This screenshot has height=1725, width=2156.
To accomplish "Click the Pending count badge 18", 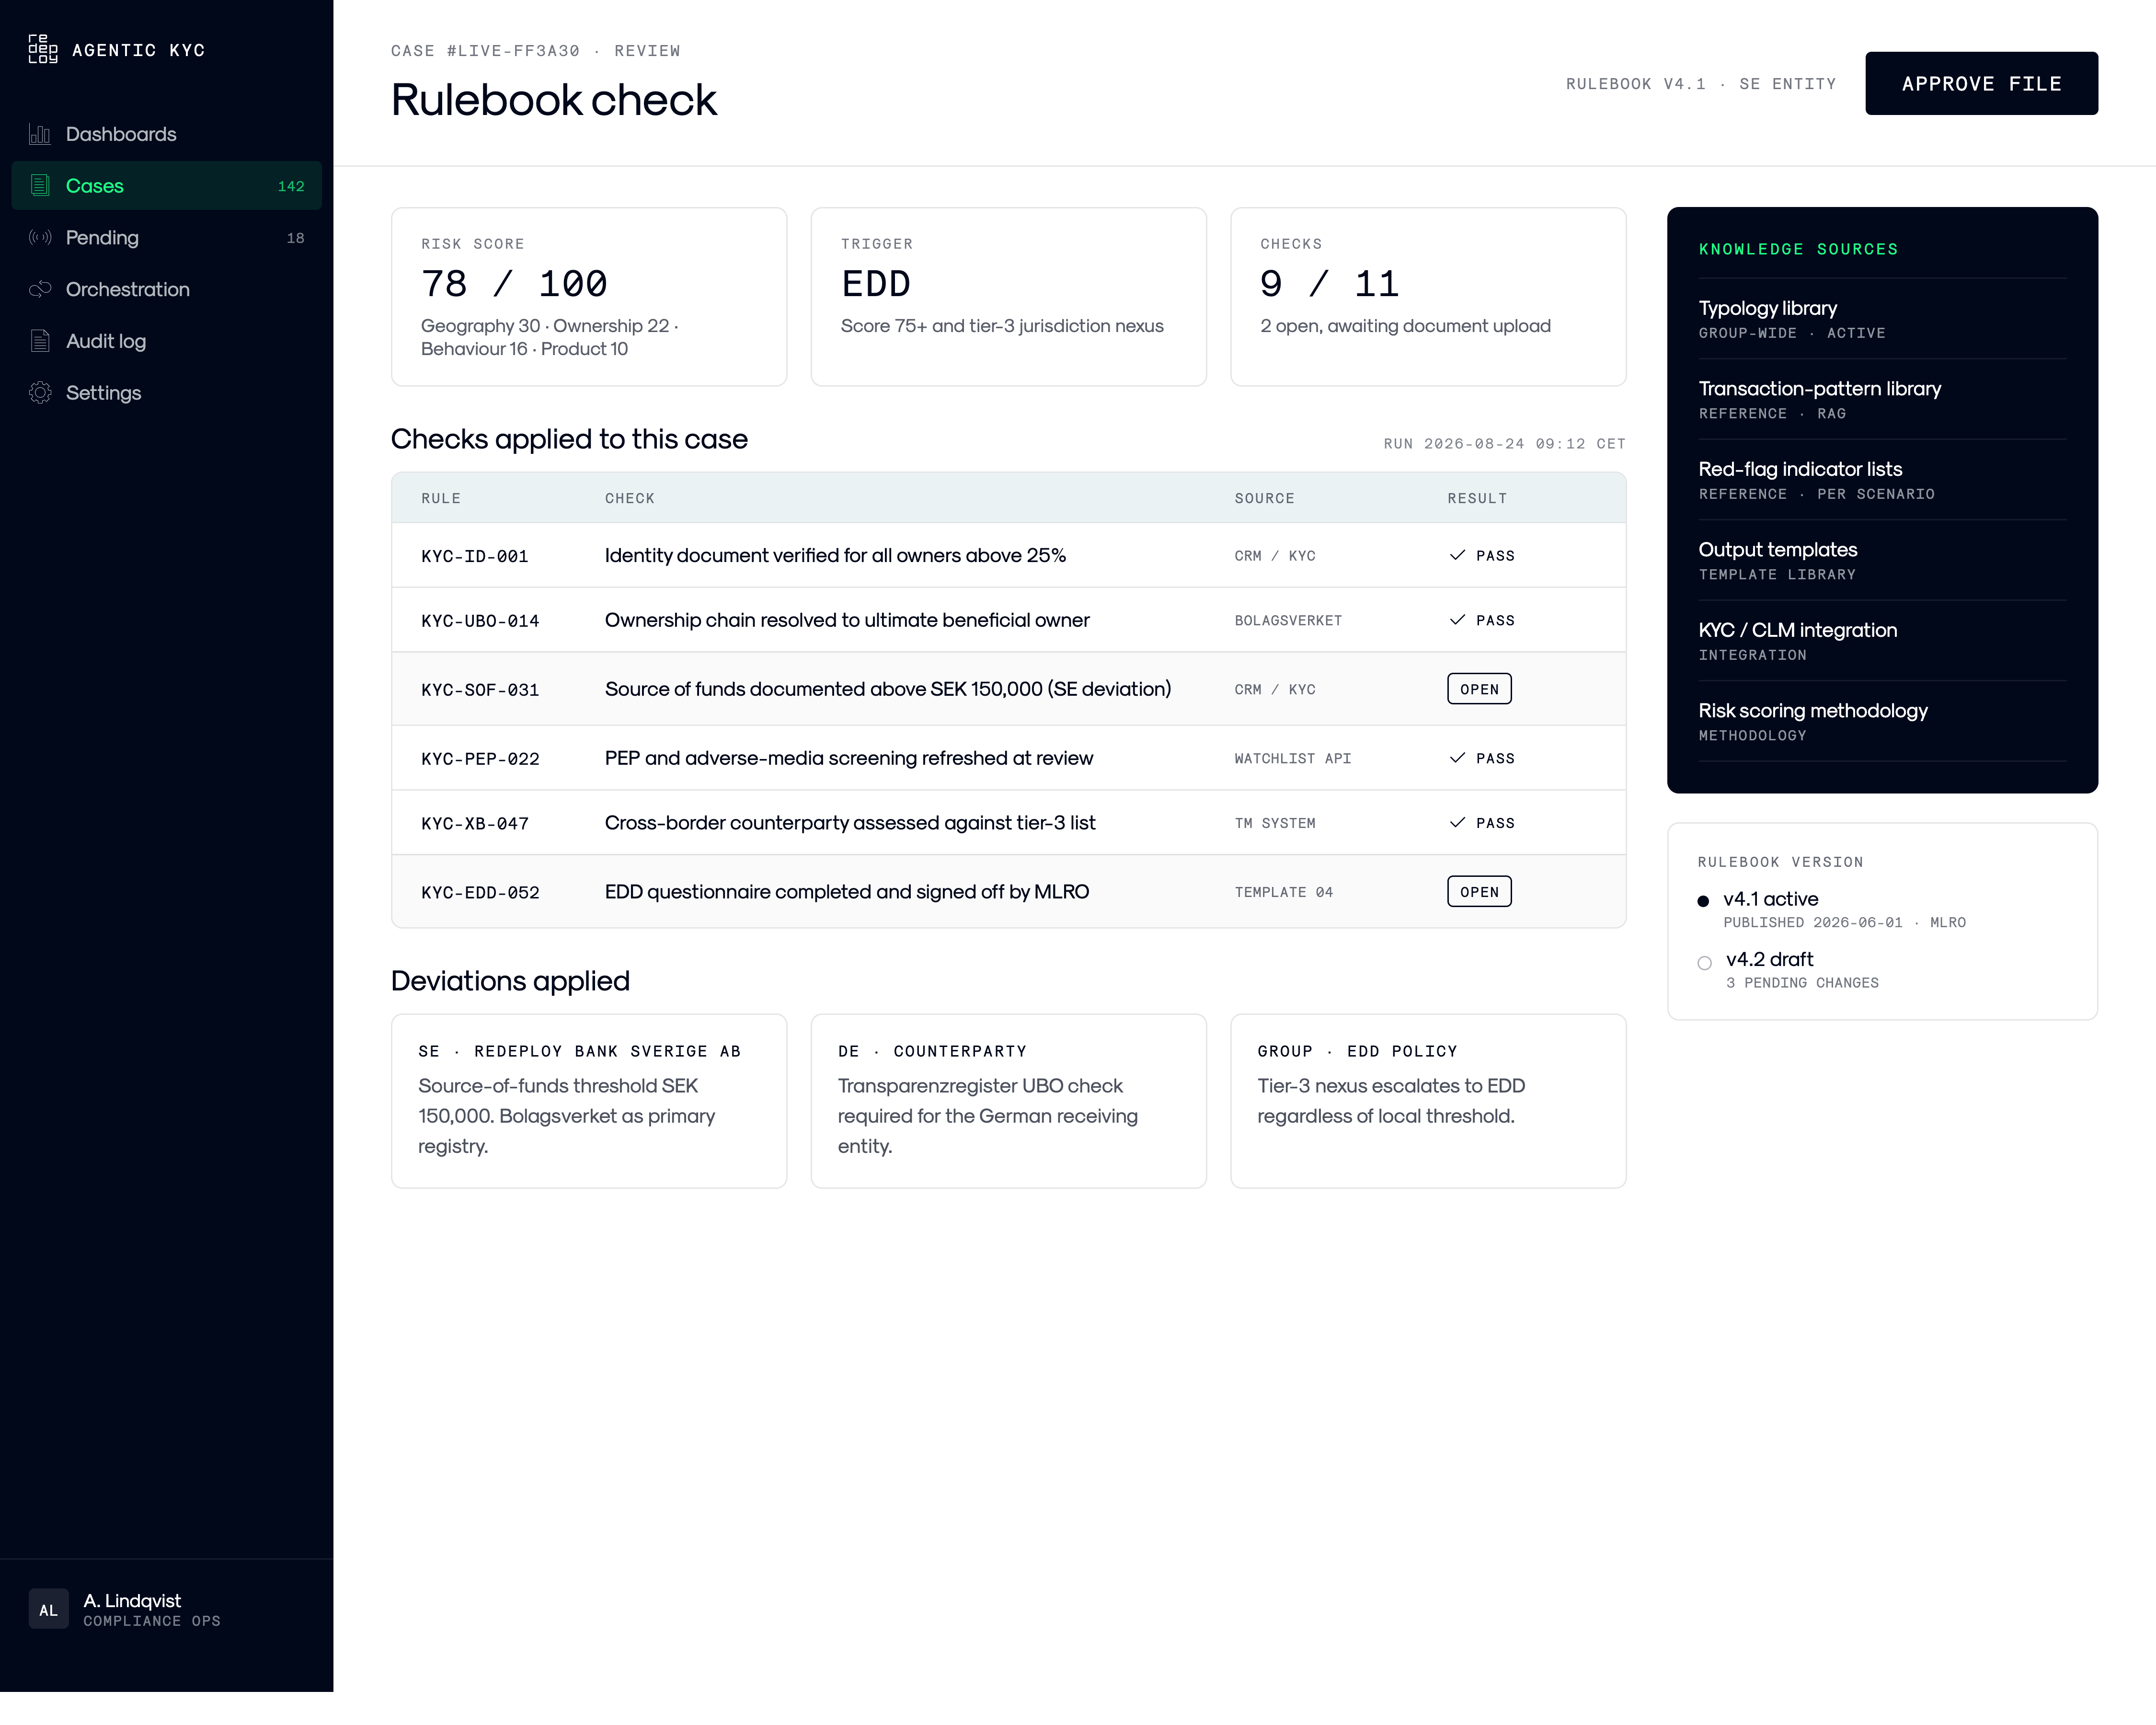I will point(295,238).
